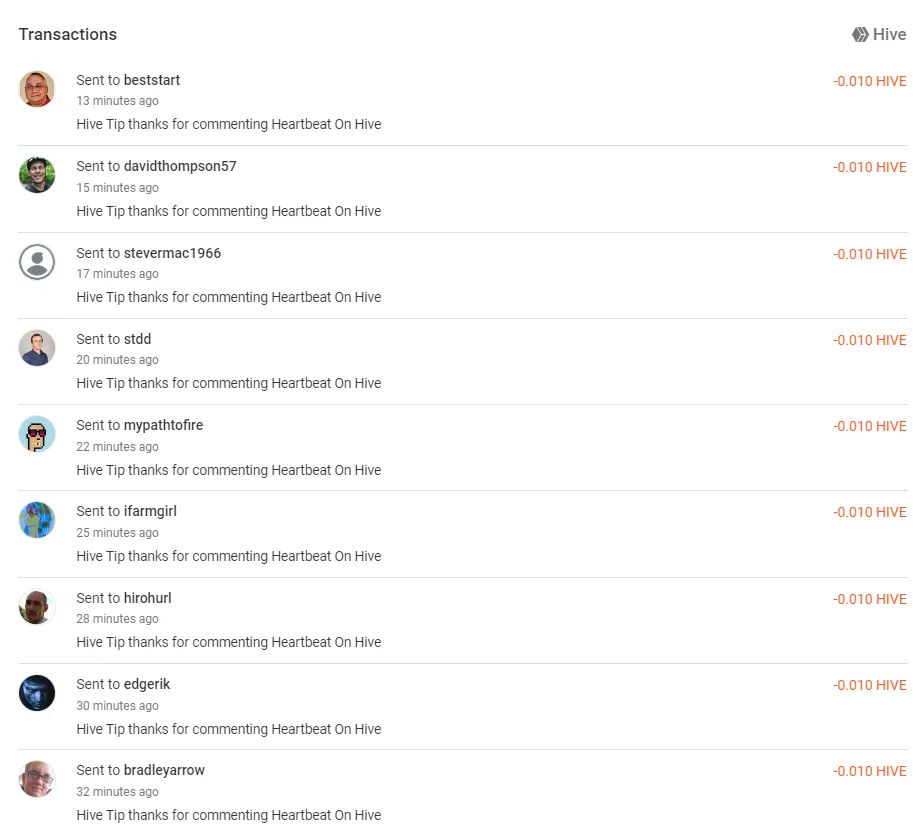Select the Transactions heading
Image resolution: width=913 pixels, height=827 pixels.
coord(68,34)
